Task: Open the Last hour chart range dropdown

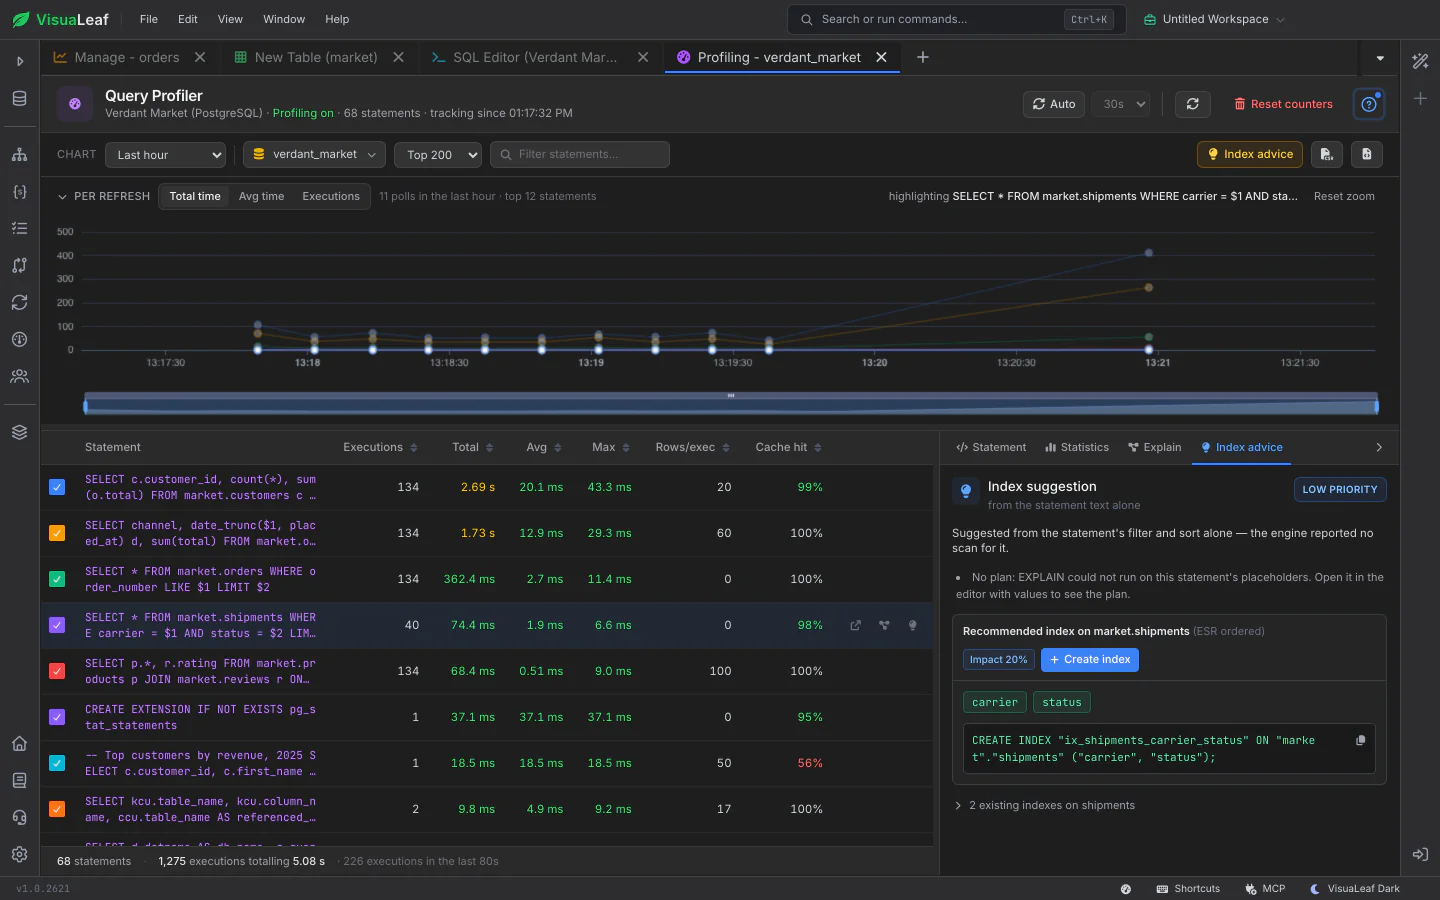Action: (165, 155)
